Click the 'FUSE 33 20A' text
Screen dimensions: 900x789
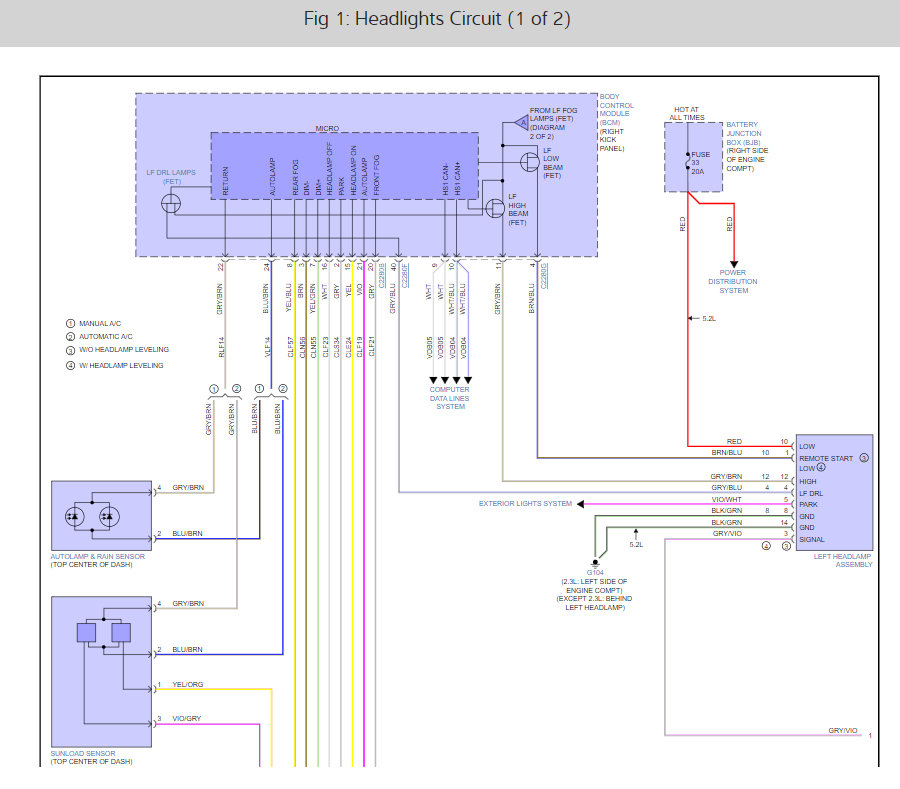point(700,163)
